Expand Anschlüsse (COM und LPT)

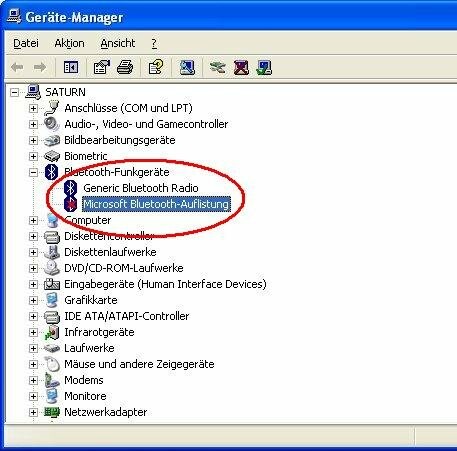[33, 108]
